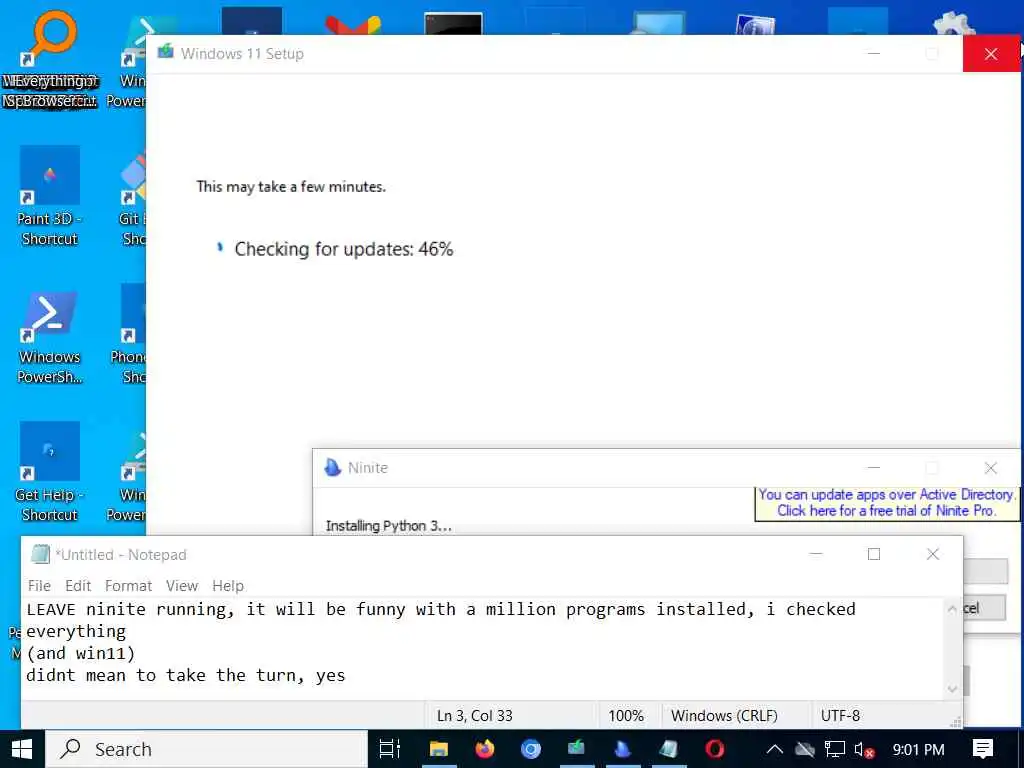Click the crossed-out cloud tray icon
The height and width of the screenshot is (768, 1024).
point(805,750)
